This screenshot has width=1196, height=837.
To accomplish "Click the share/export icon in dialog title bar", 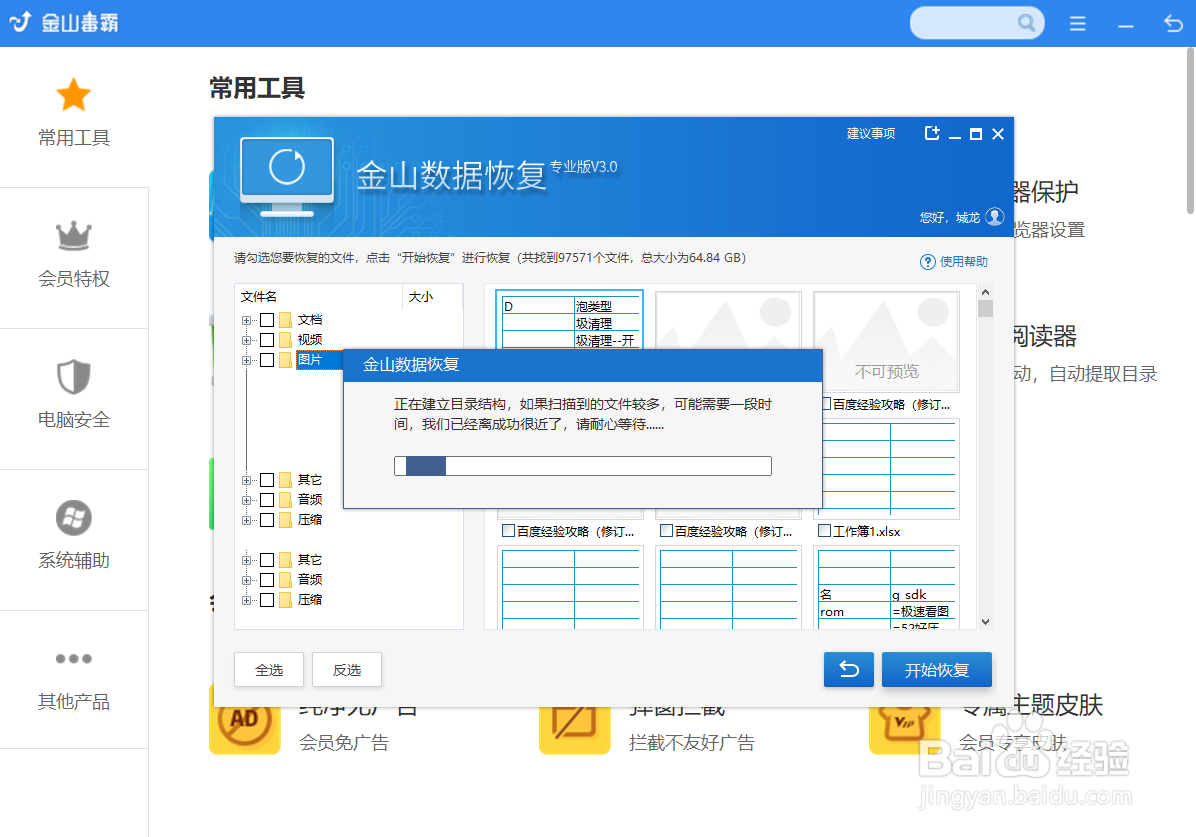I will pyautogui.click(x=931, y=133).
